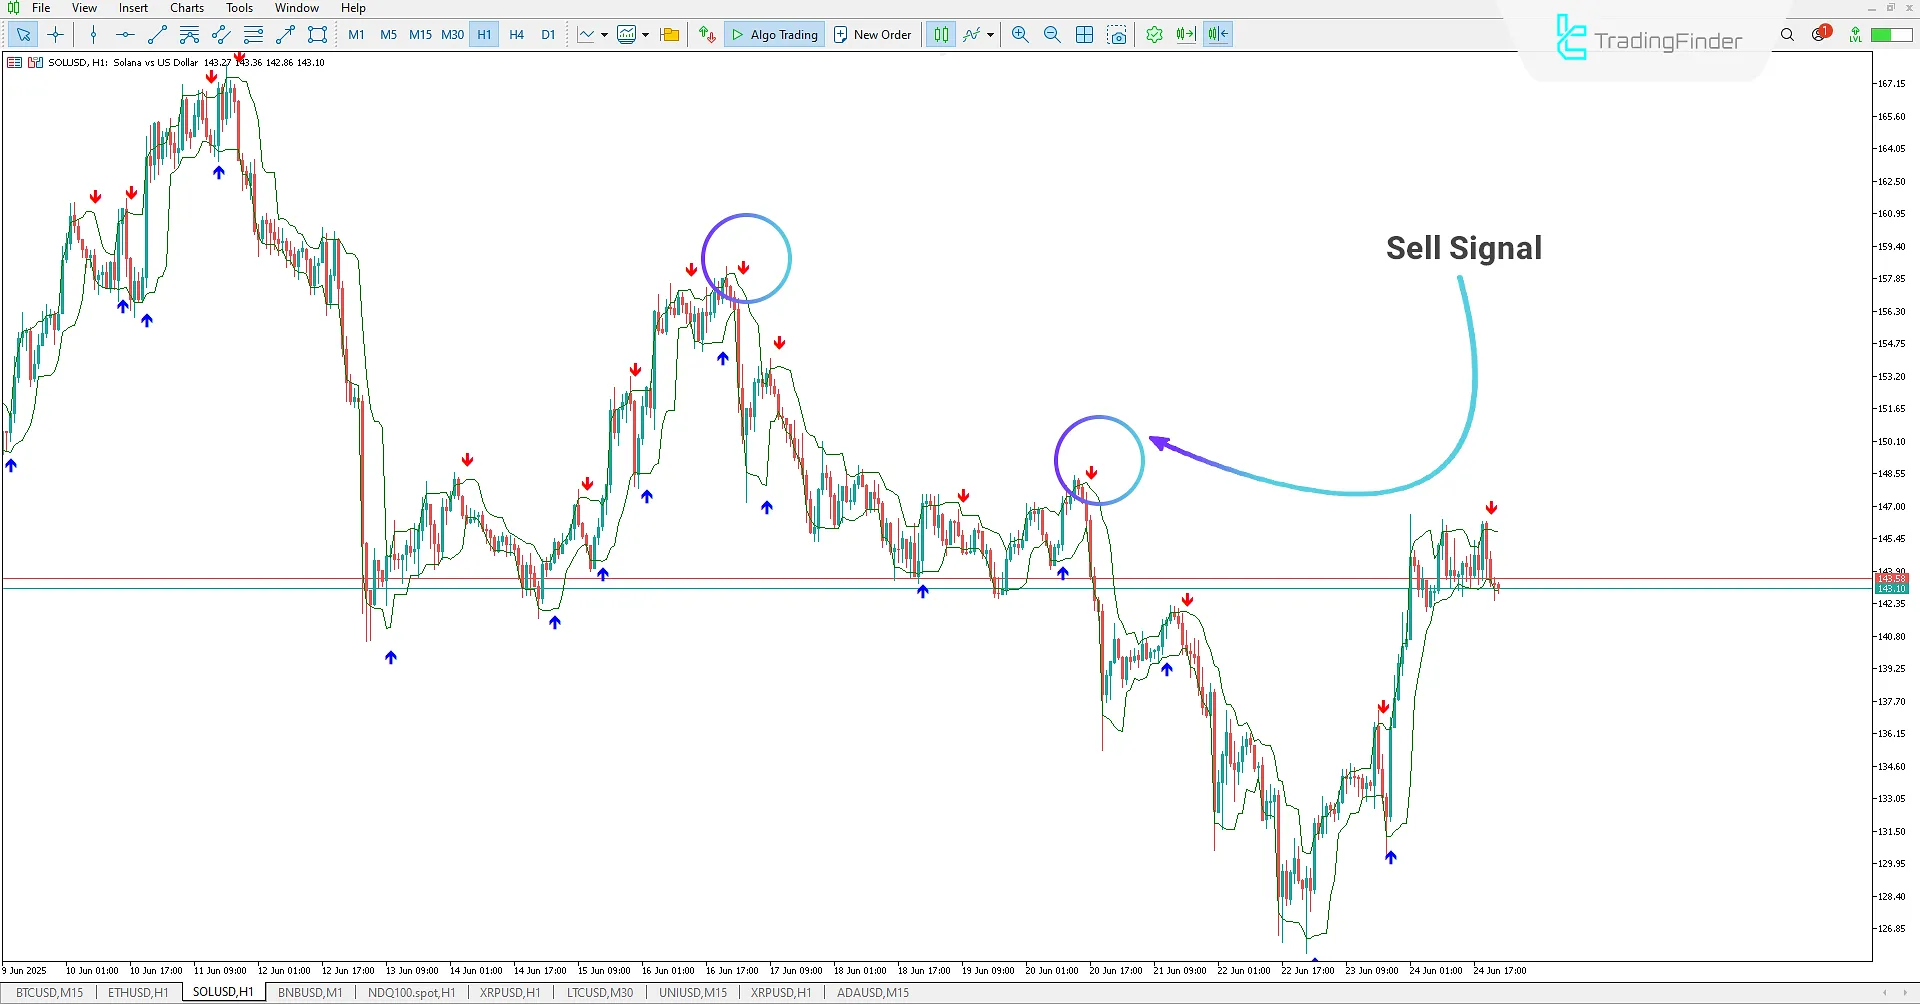Screen dimensions: 1920x1005
Task: Toggle Algo Trading on or off
Action: [774, 34]
